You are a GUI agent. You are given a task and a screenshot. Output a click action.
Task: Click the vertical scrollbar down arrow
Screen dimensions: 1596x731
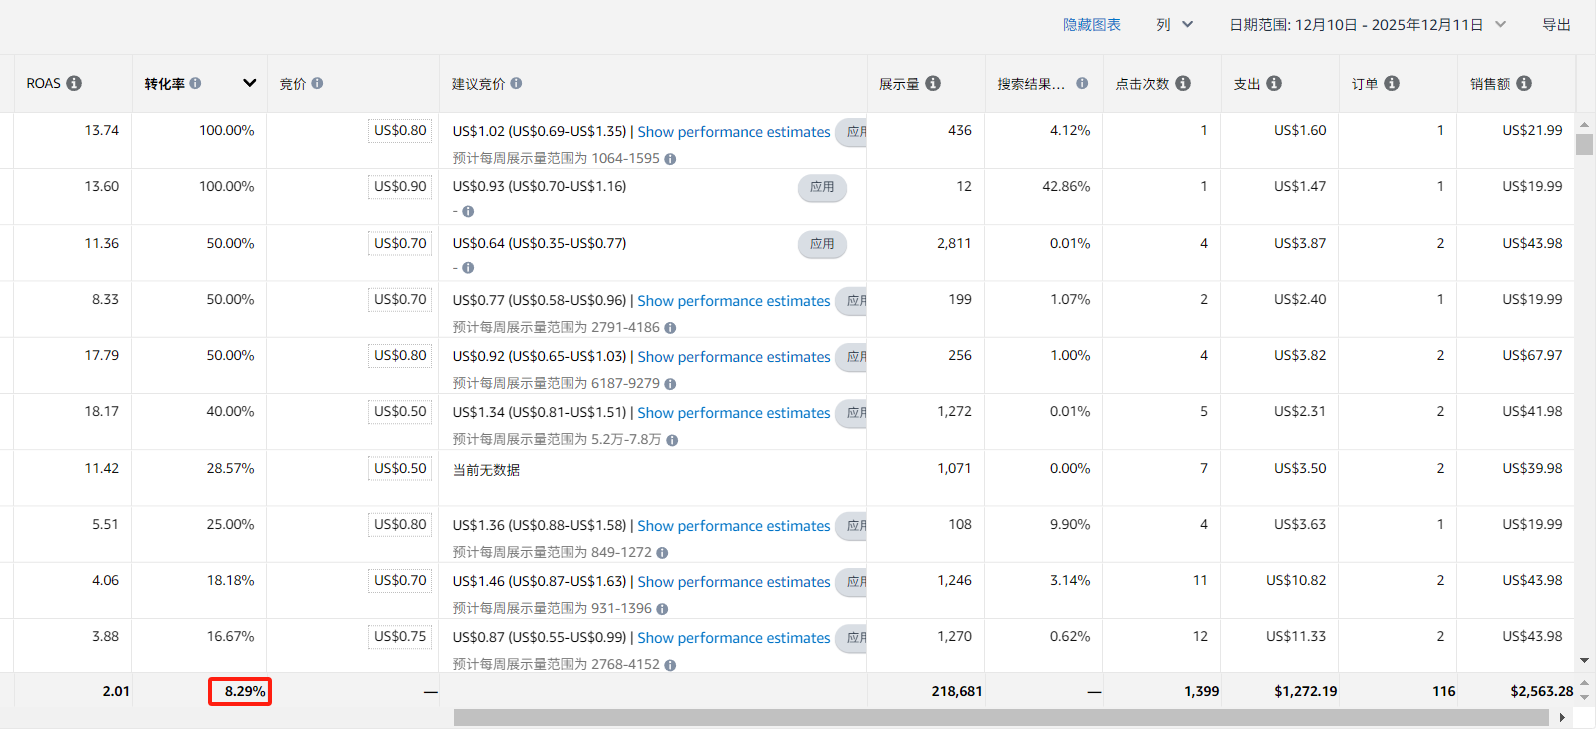click(1584, 661)
